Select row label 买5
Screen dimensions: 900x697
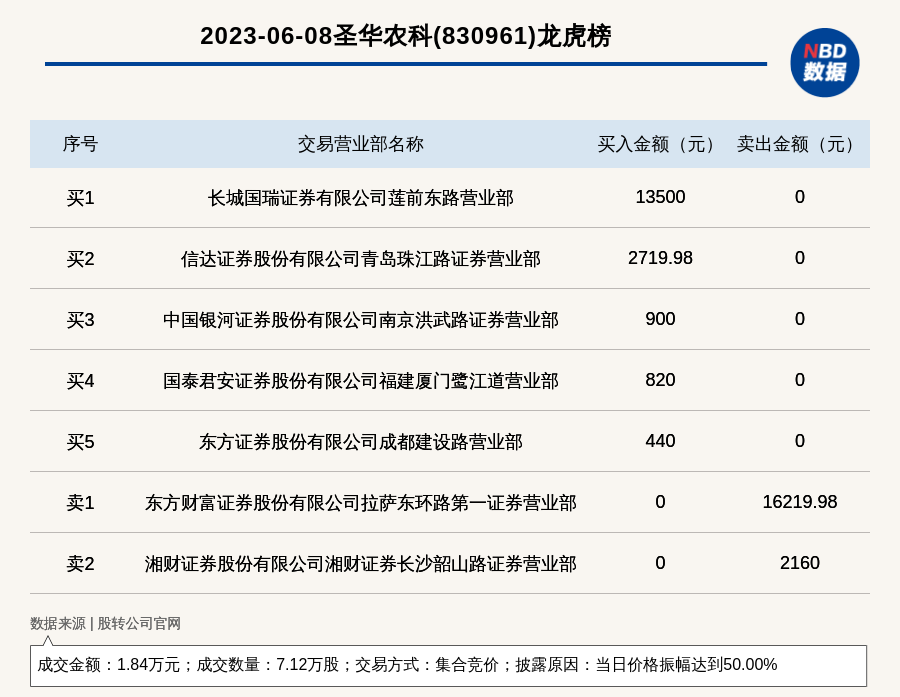tap(80, 442)
